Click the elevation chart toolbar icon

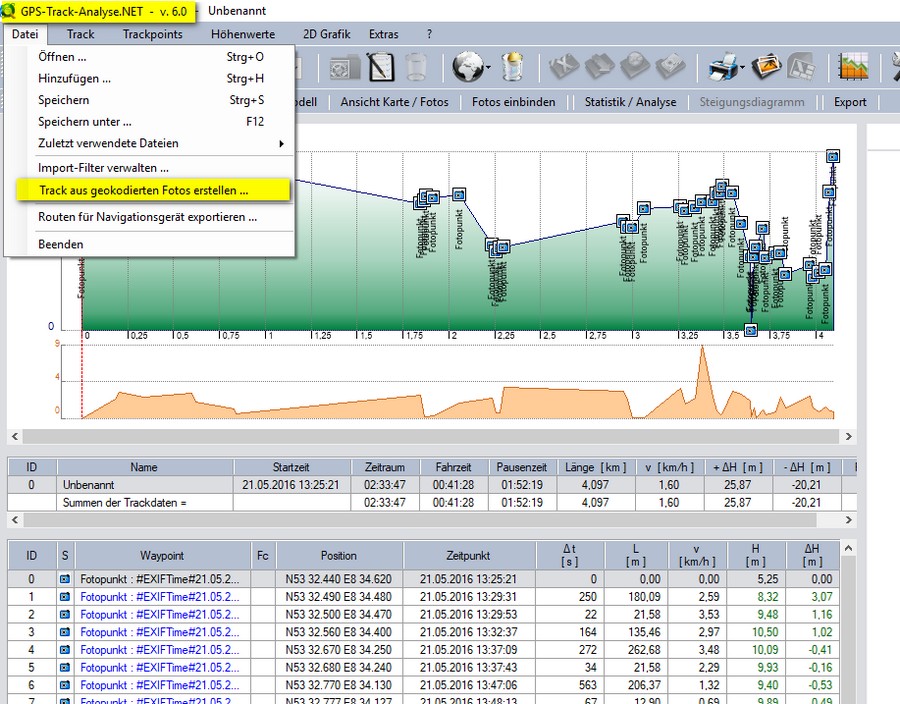pos(853,67)
